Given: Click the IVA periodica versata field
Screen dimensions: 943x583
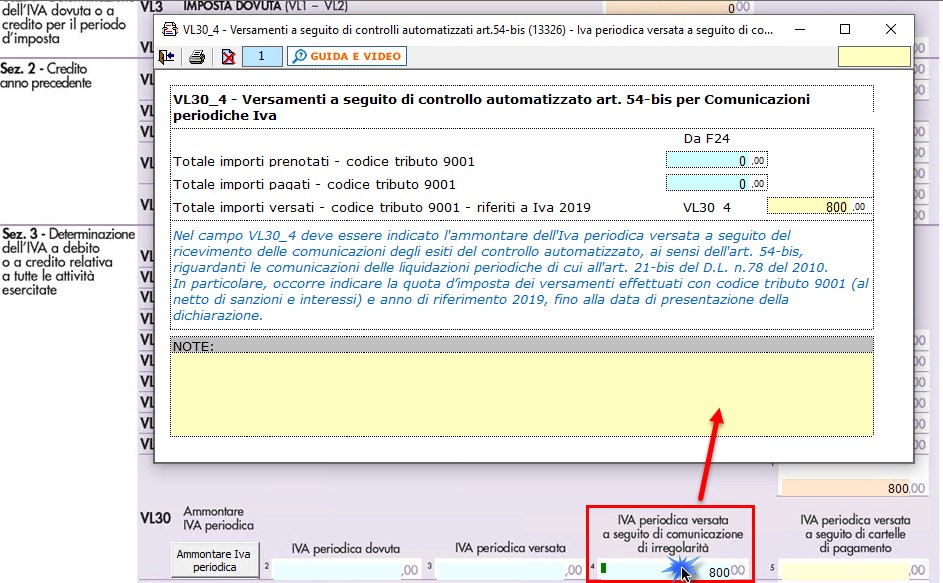Looking at the screenshot, I should 510,570.
